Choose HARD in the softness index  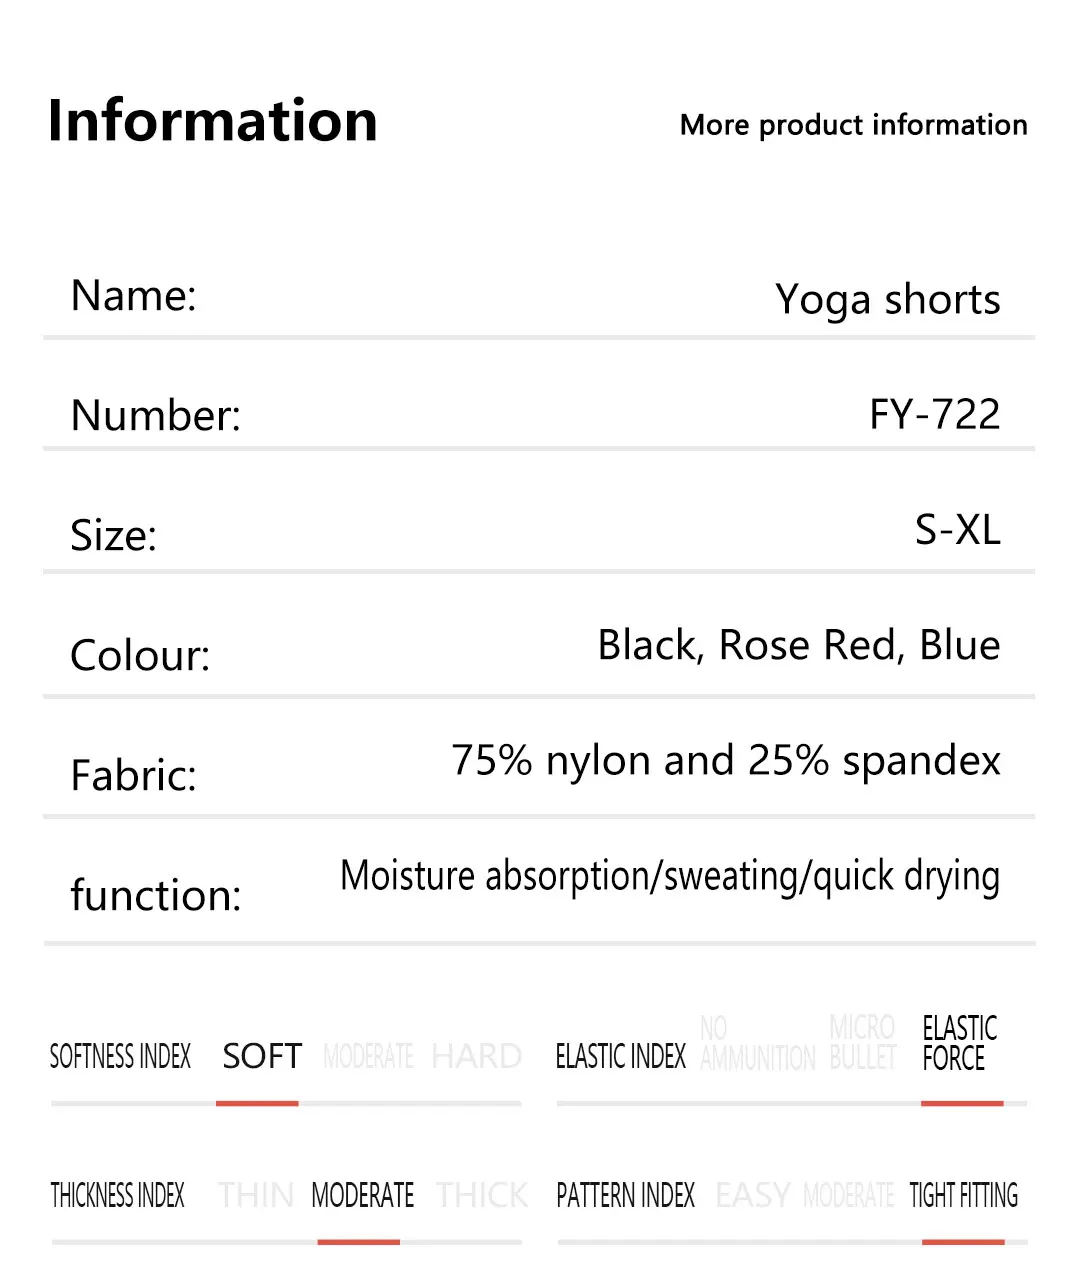pyautogui.click(x=476, y=1056)
